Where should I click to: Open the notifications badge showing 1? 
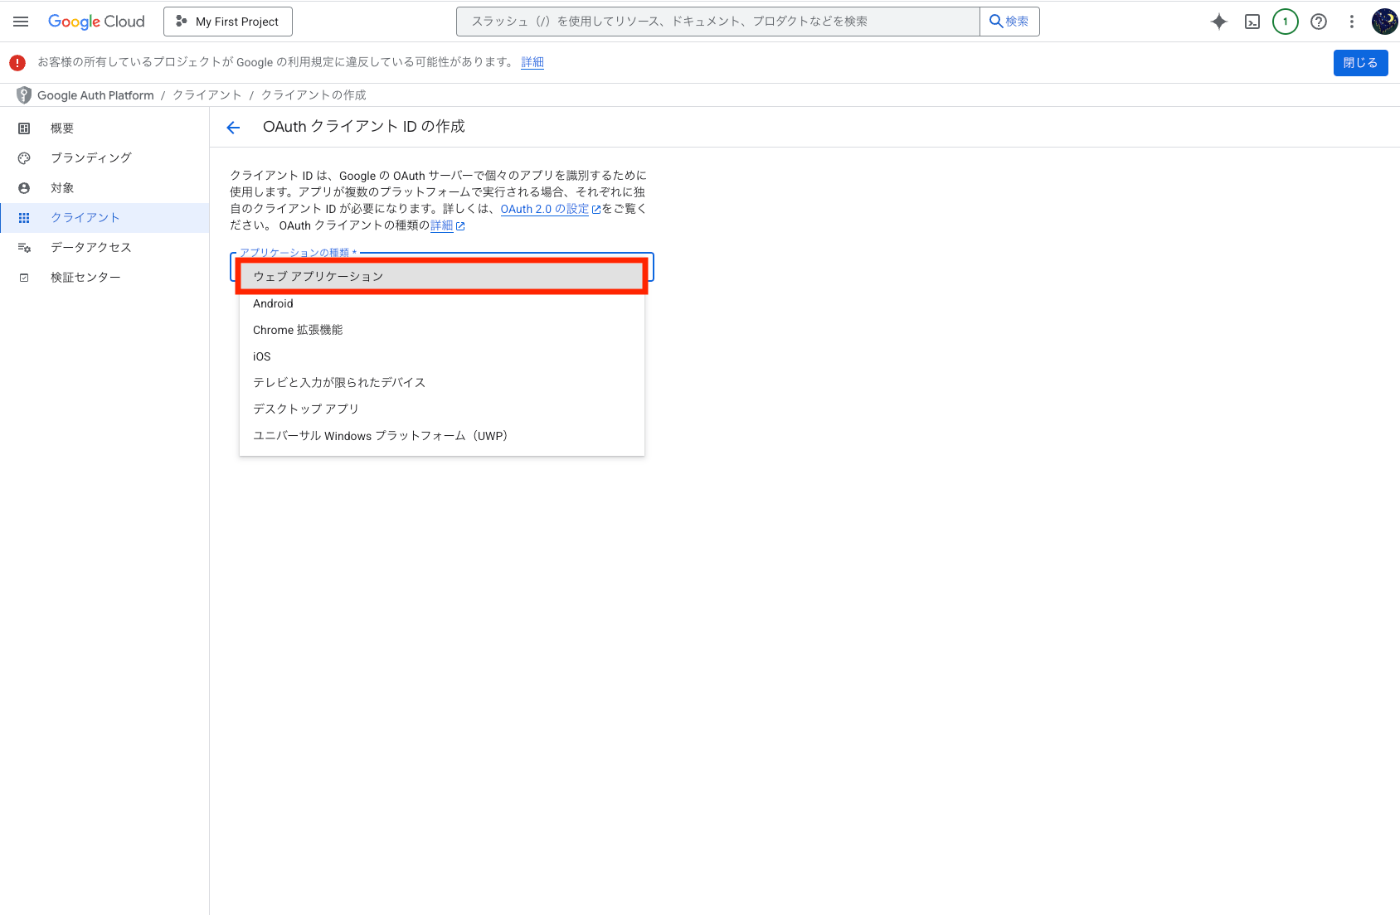tap(1285, 21)
